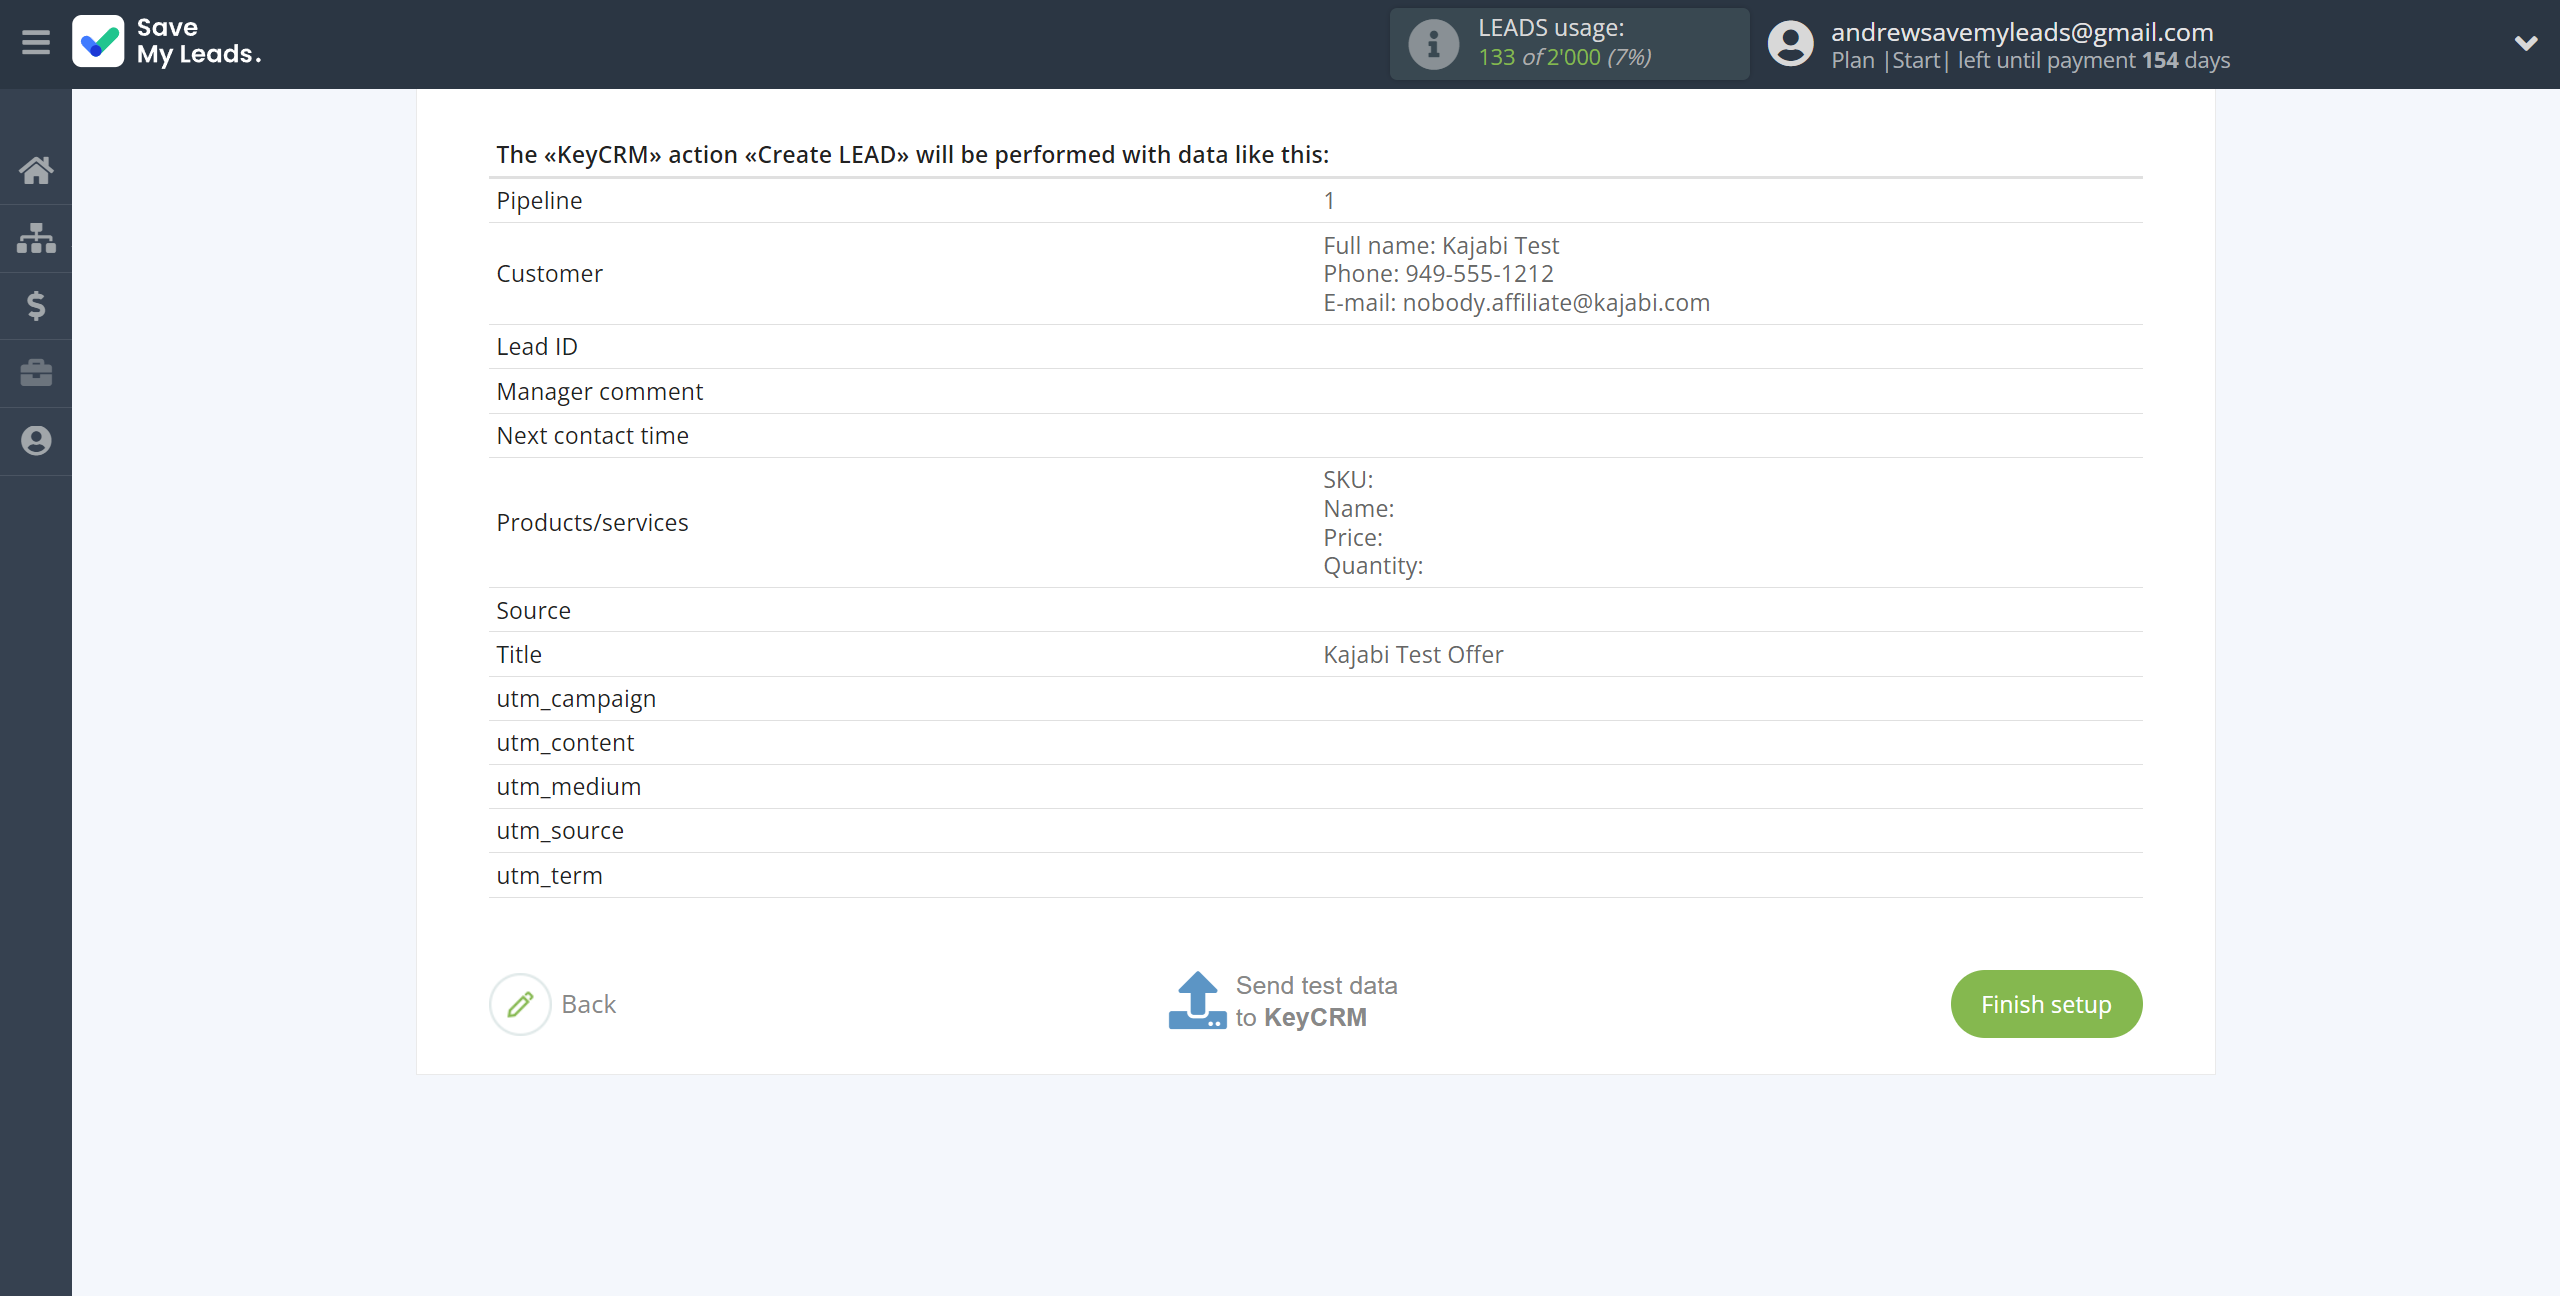Expand the account dropdown chevron
Image resolution: width=2560 pixels, height=1296 pixels.
(2526, 43)
